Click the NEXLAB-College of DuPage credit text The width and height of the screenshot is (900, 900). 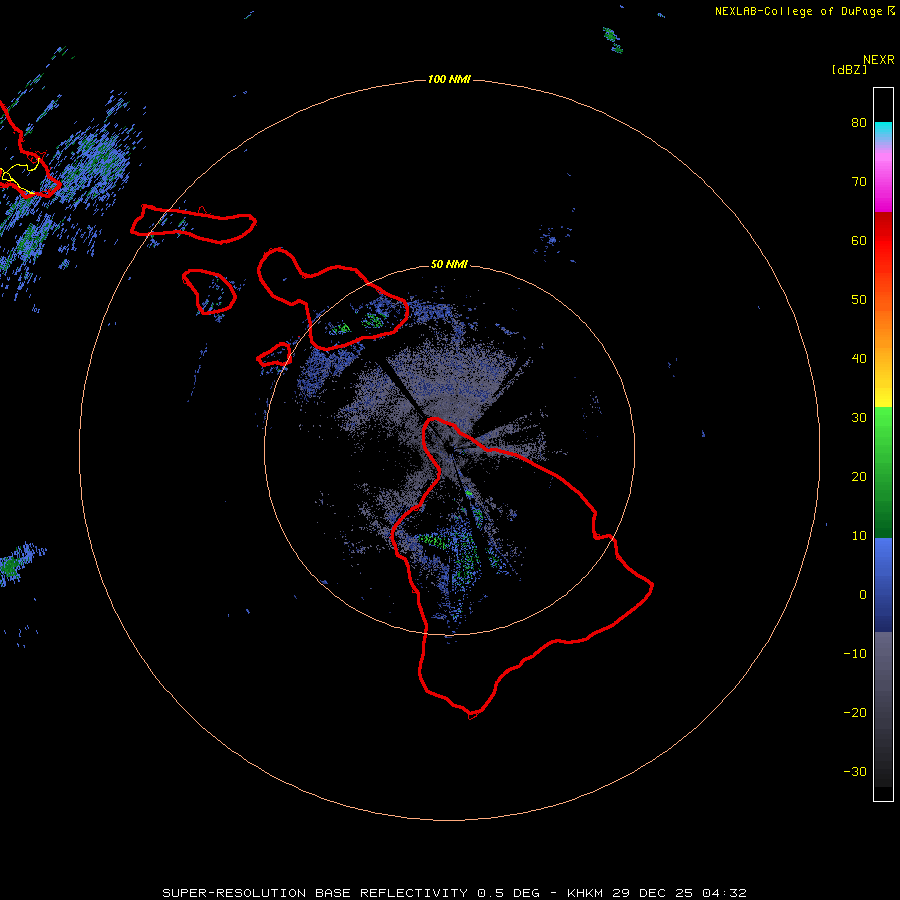click(805, 11)
